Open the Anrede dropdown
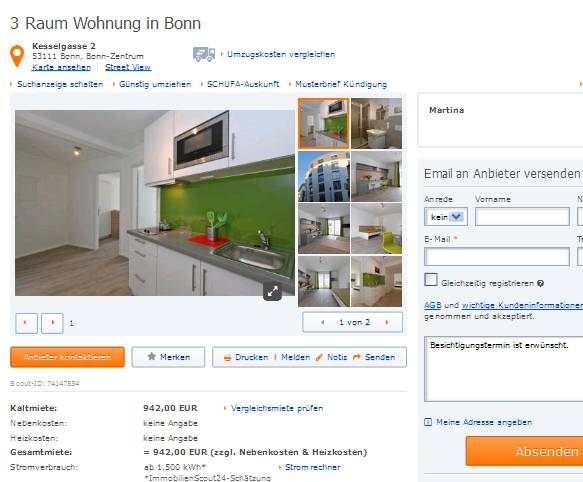583x482 pixels. point(445,217)
